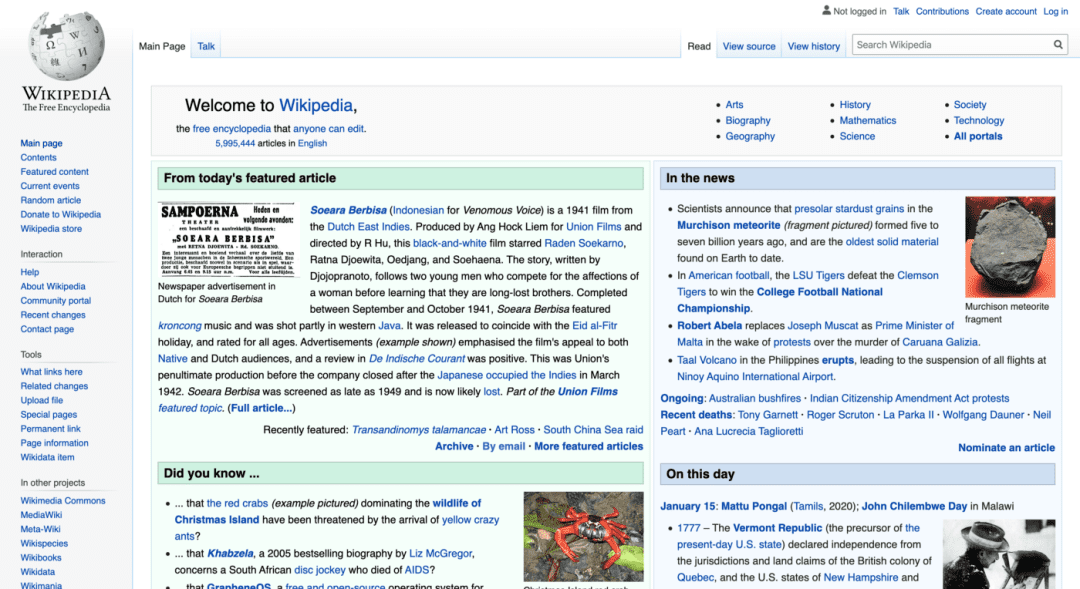Open Recent changes in the sidebar
This screenshot has width=1080, height=589.
[x=53, y=315]
